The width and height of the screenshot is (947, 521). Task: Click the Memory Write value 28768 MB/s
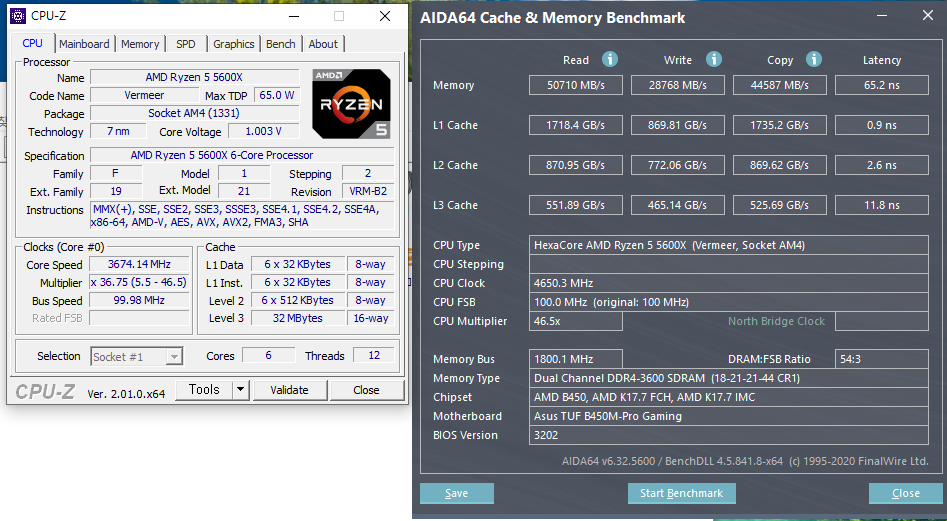678,85
